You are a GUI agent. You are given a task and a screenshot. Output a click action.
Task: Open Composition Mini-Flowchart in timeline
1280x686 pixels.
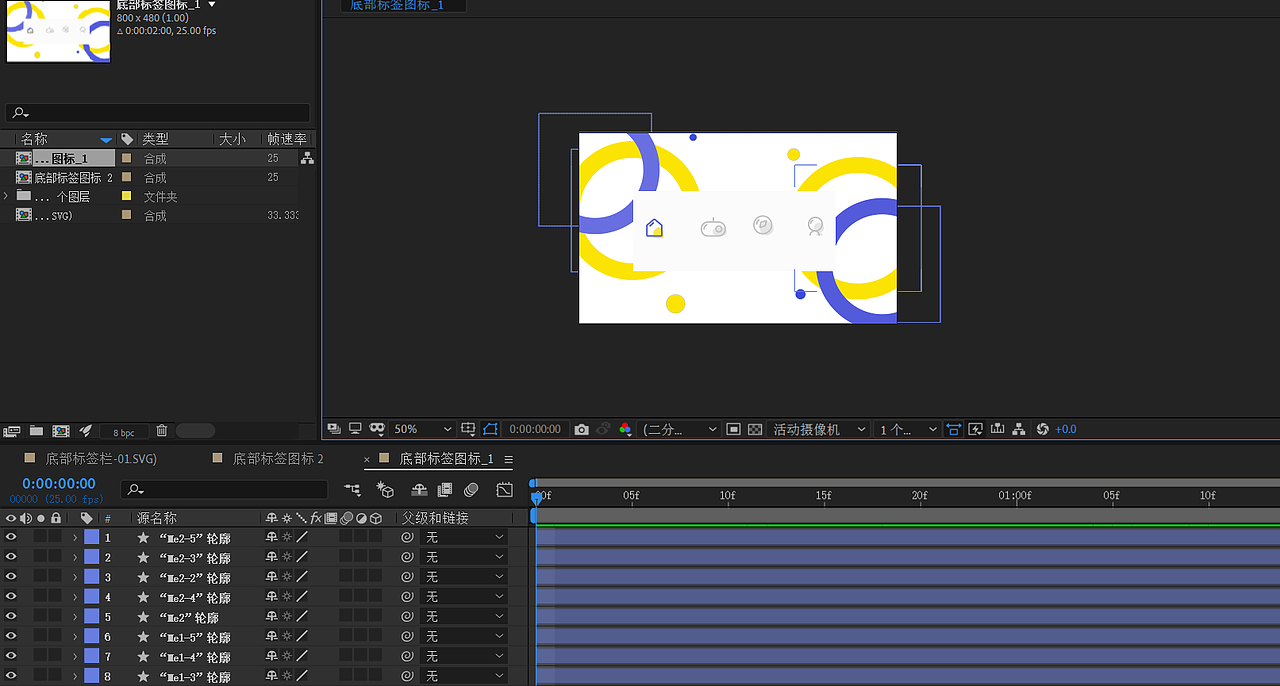(352, 489)
